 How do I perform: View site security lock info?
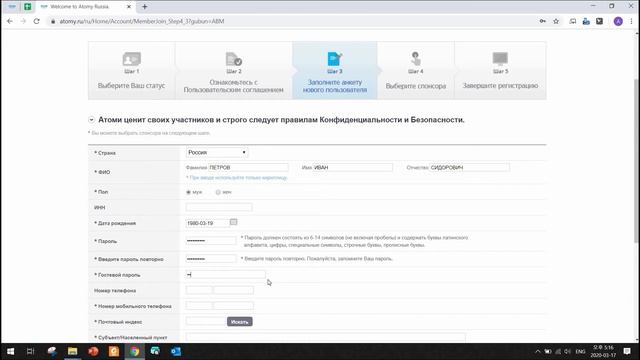point(53,21)
